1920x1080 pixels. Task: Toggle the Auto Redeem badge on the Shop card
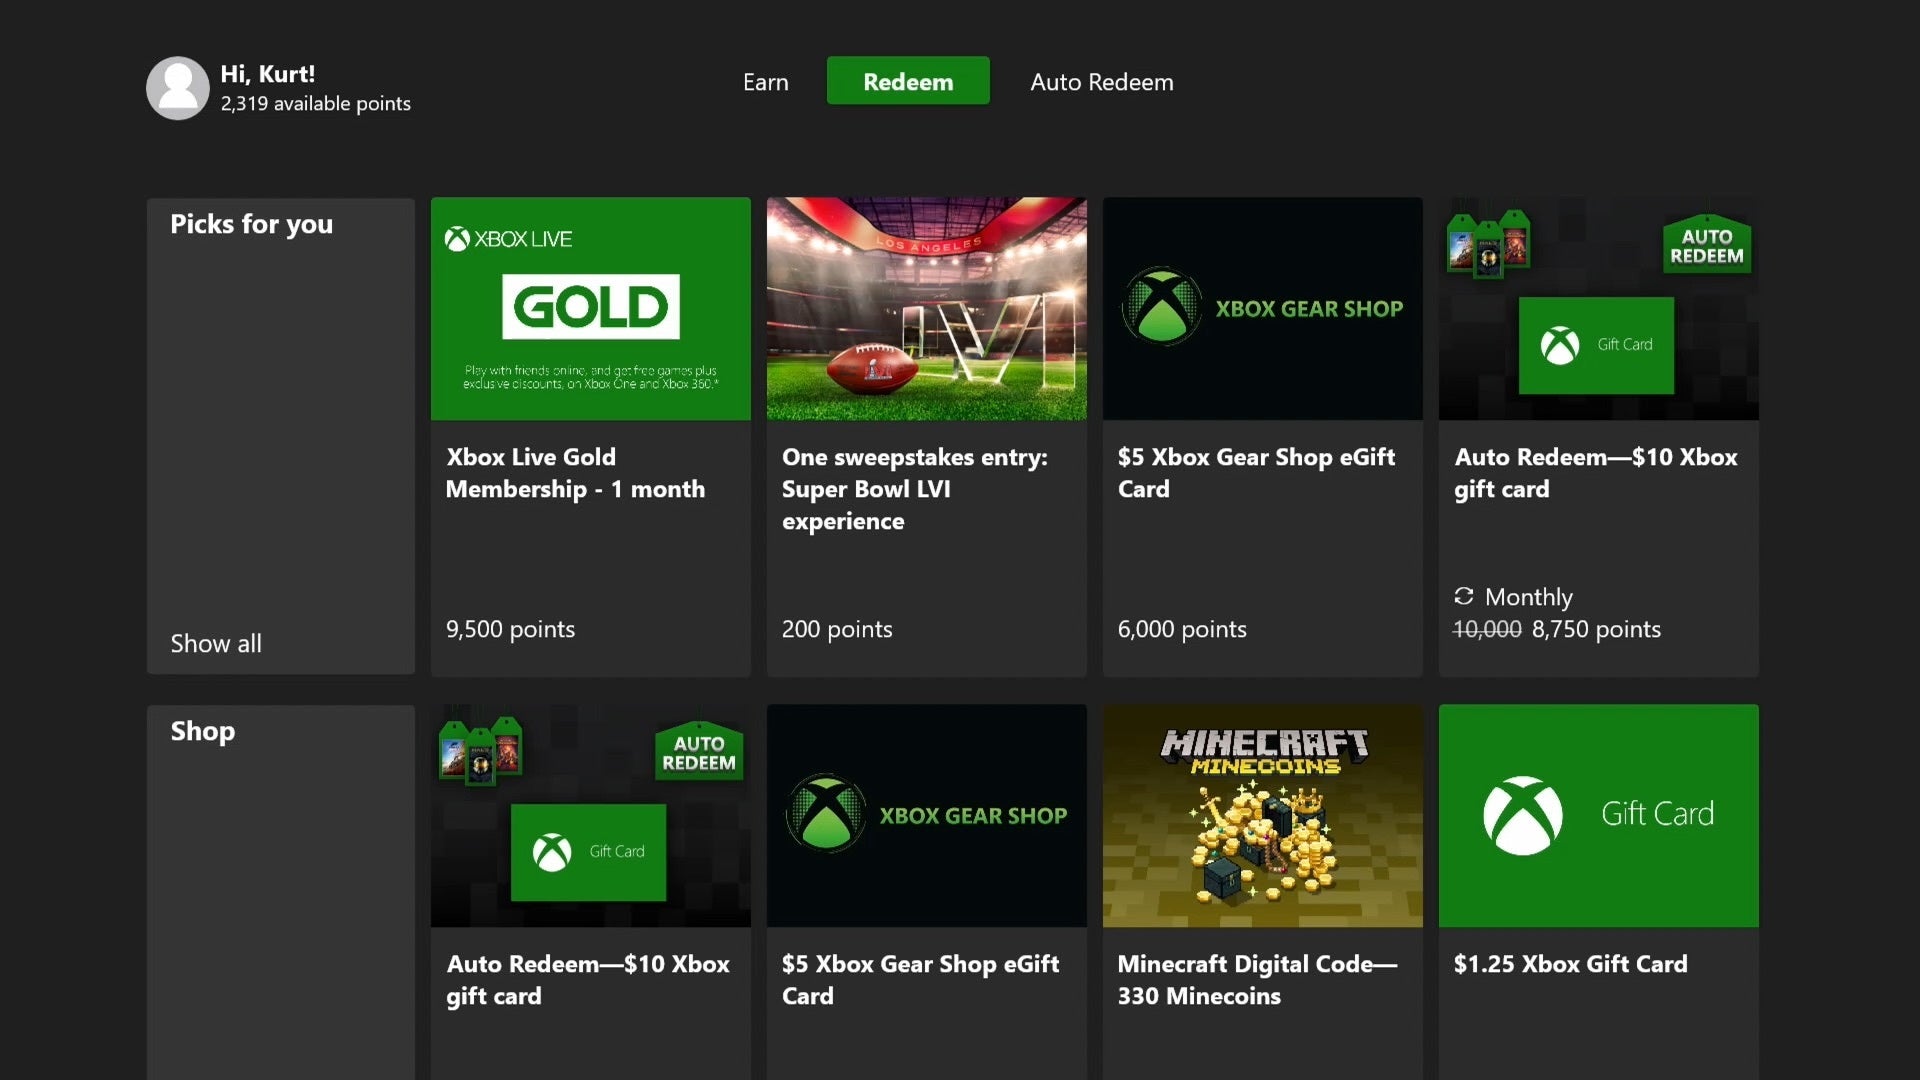[699, 751]
